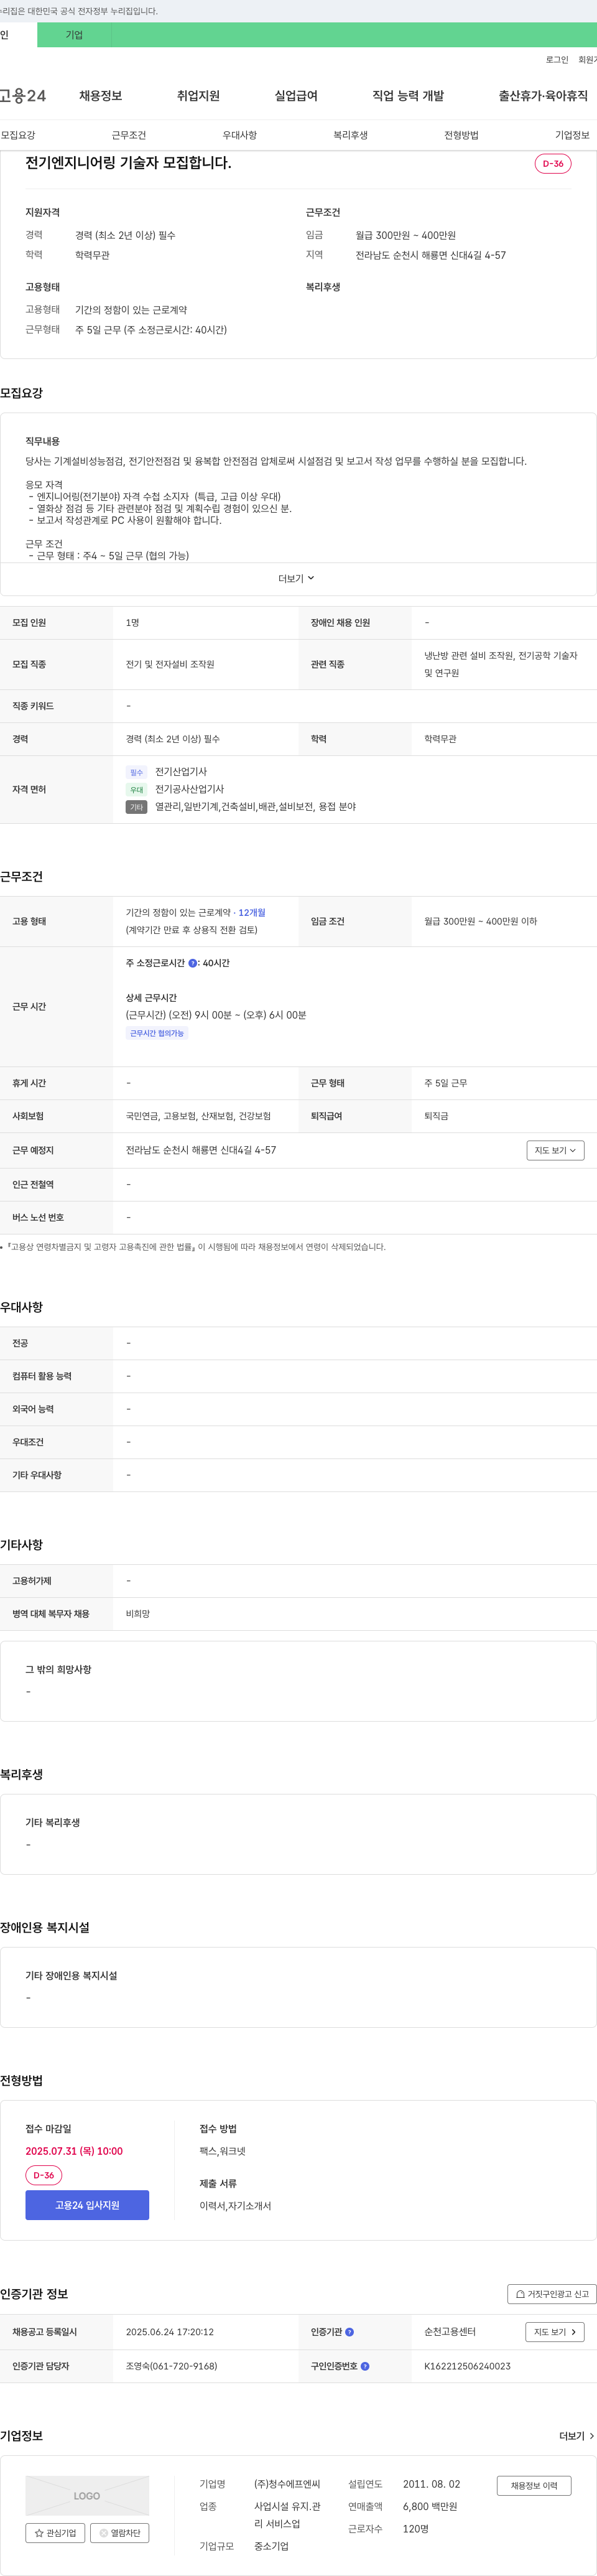The width and height of the screenshot is (597, 2576).
Task: Open the 인증기관 help icon
Action: [349, 2332]
